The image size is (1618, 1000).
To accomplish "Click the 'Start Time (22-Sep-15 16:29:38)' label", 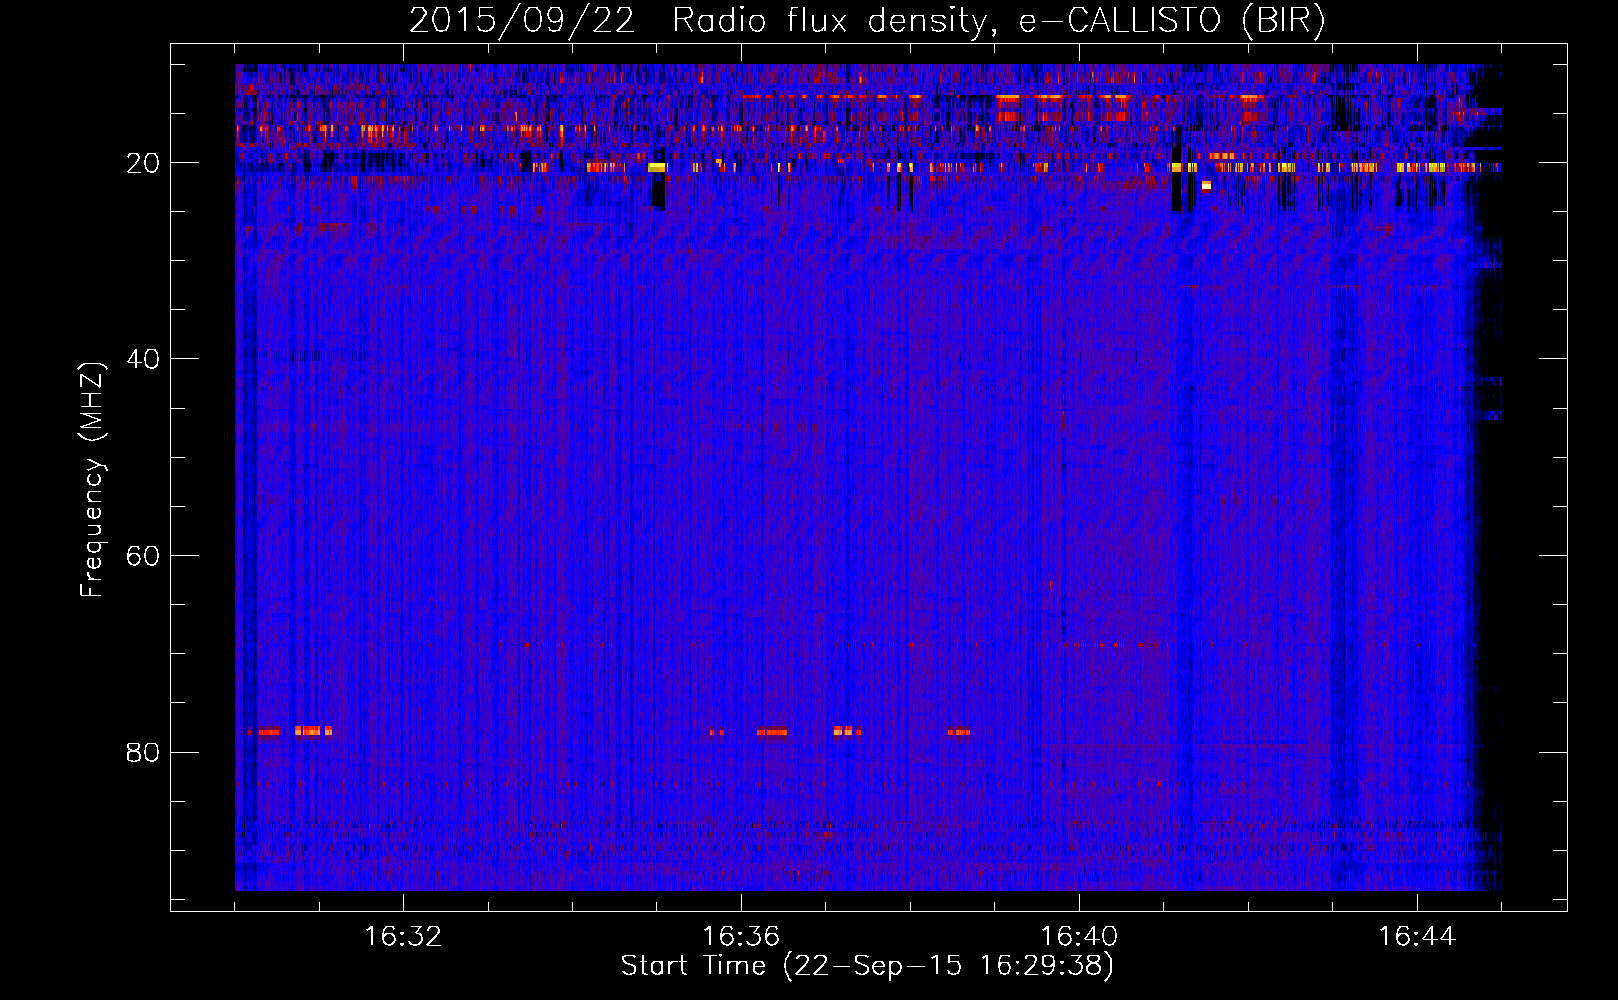I will [x=867, y=966].
